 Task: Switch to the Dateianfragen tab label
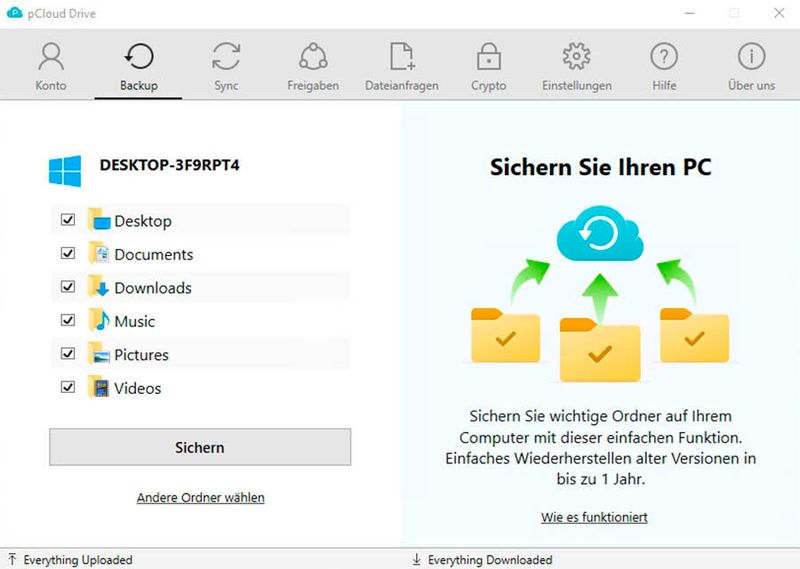click(402, 86)
